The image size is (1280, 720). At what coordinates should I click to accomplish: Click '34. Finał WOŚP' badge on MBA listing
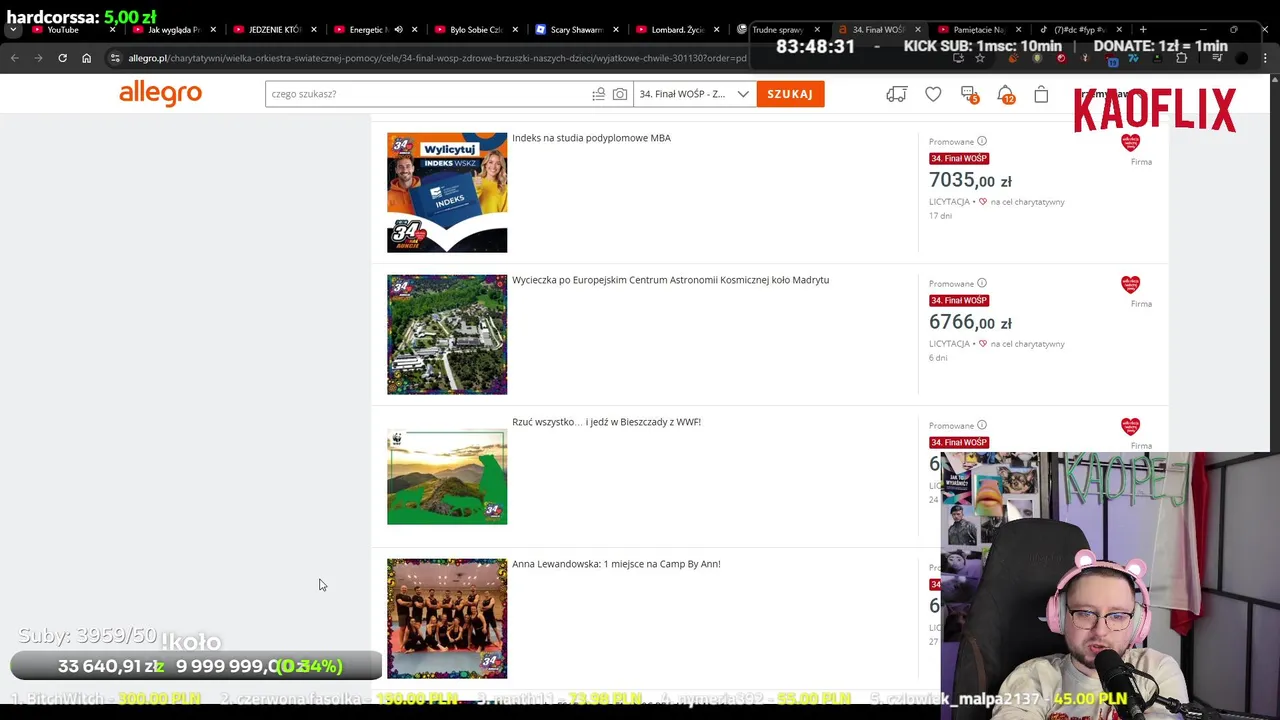pos(959,158)
